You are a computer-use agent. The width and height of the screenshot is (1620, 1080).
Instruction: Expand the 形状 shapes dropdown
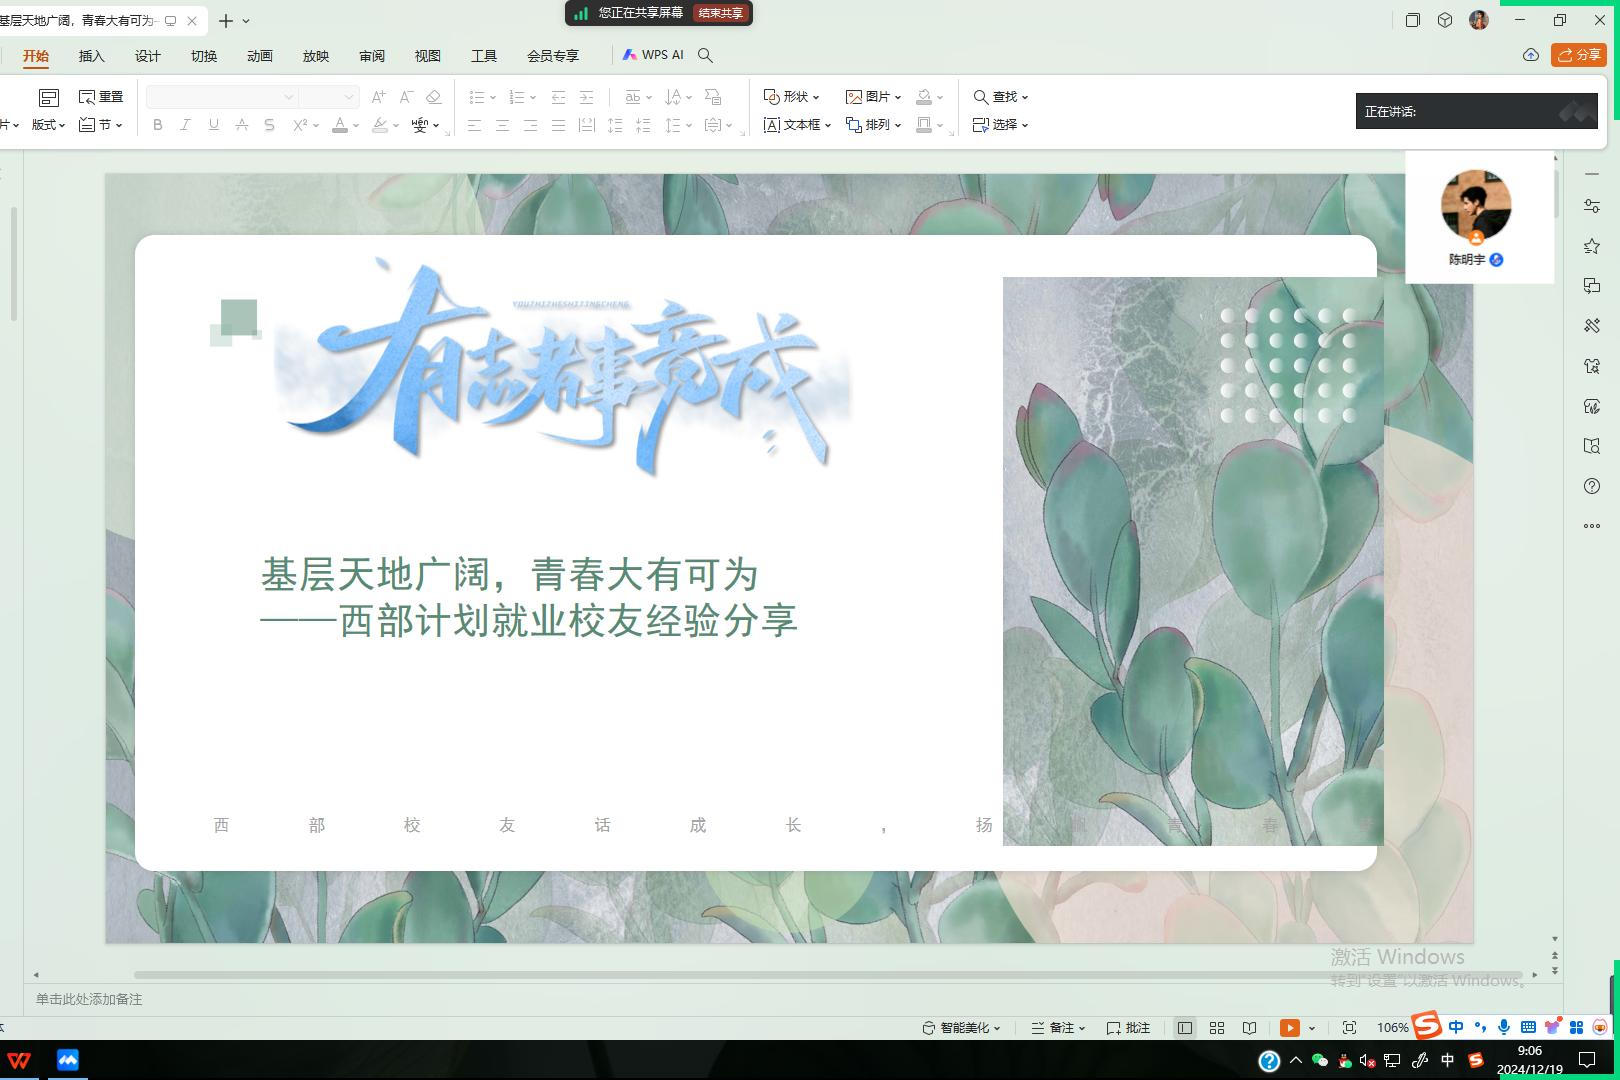click(792, 97)
